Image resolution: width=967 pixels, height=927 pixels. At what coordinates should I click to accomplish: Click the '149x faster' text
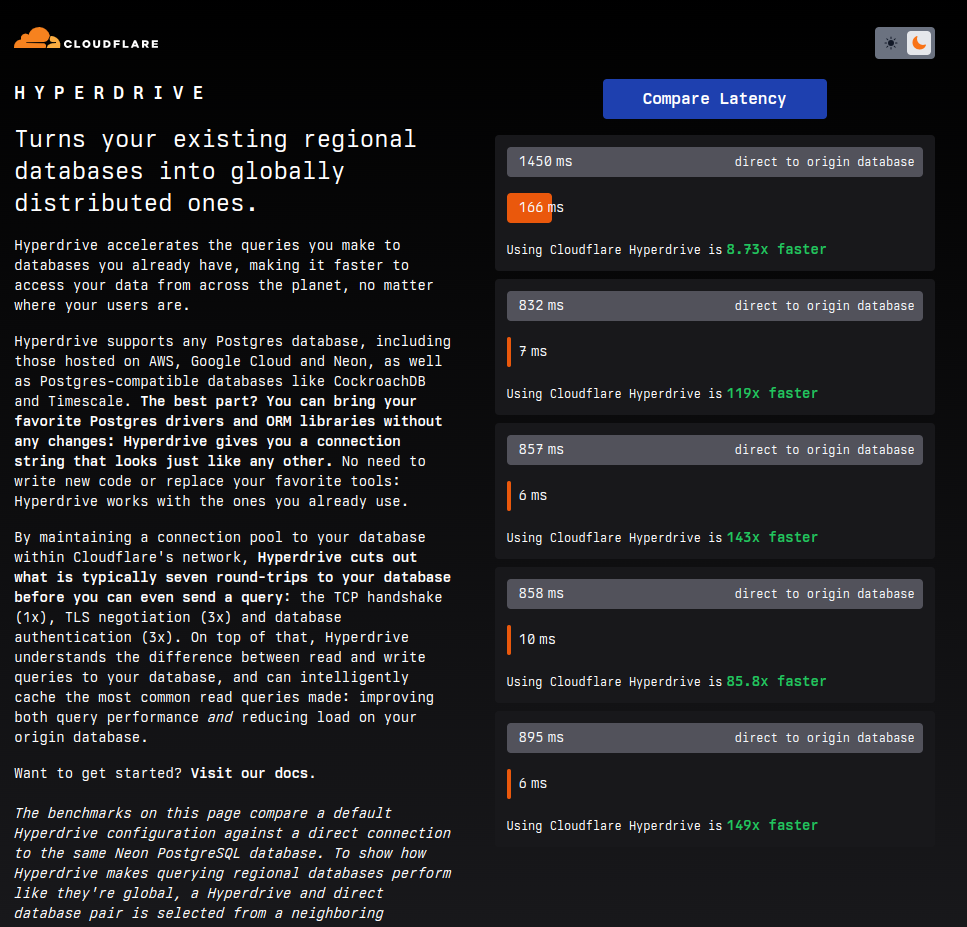click(772, 825)
